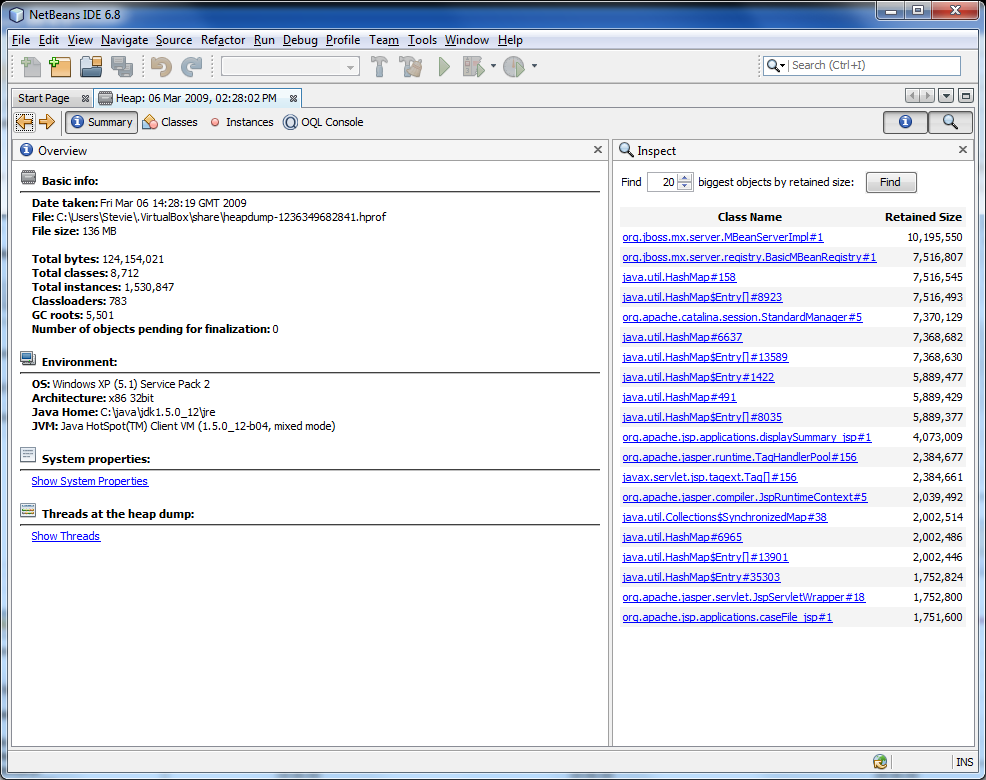Image resolution: width=986 pixels, height=780 pixels.
Task: Open the Team menu
Action: 384,40
